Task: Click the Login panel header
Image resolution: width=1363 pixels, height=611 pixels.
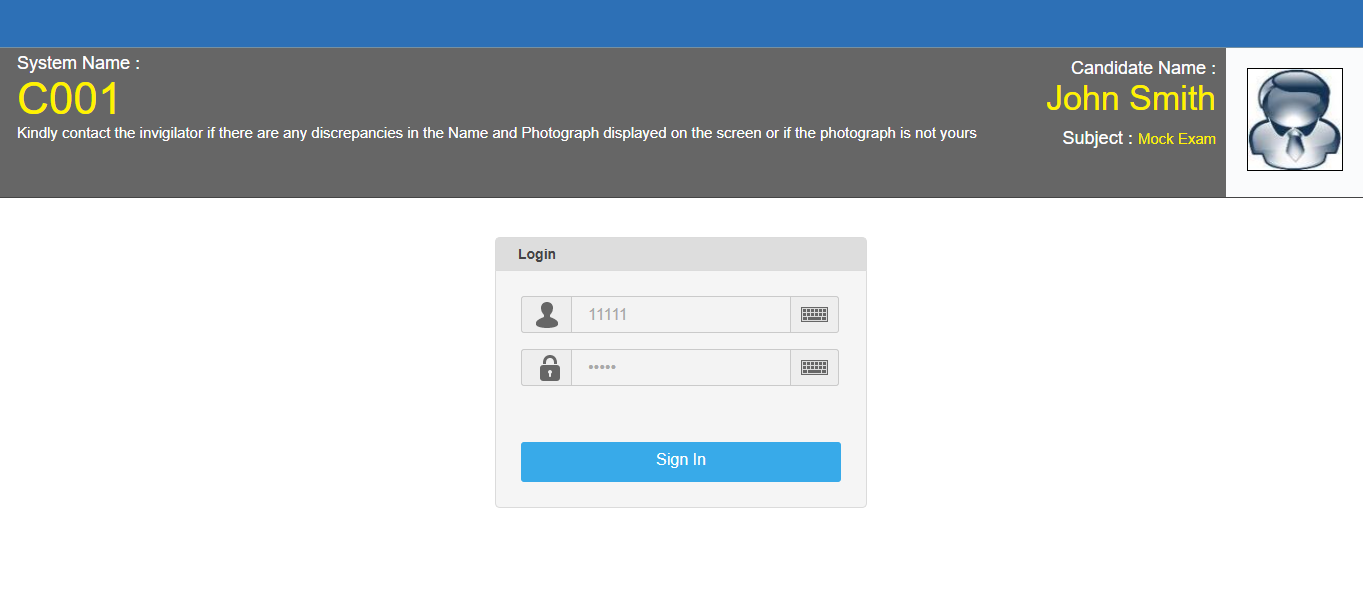Action: point(680,254)
